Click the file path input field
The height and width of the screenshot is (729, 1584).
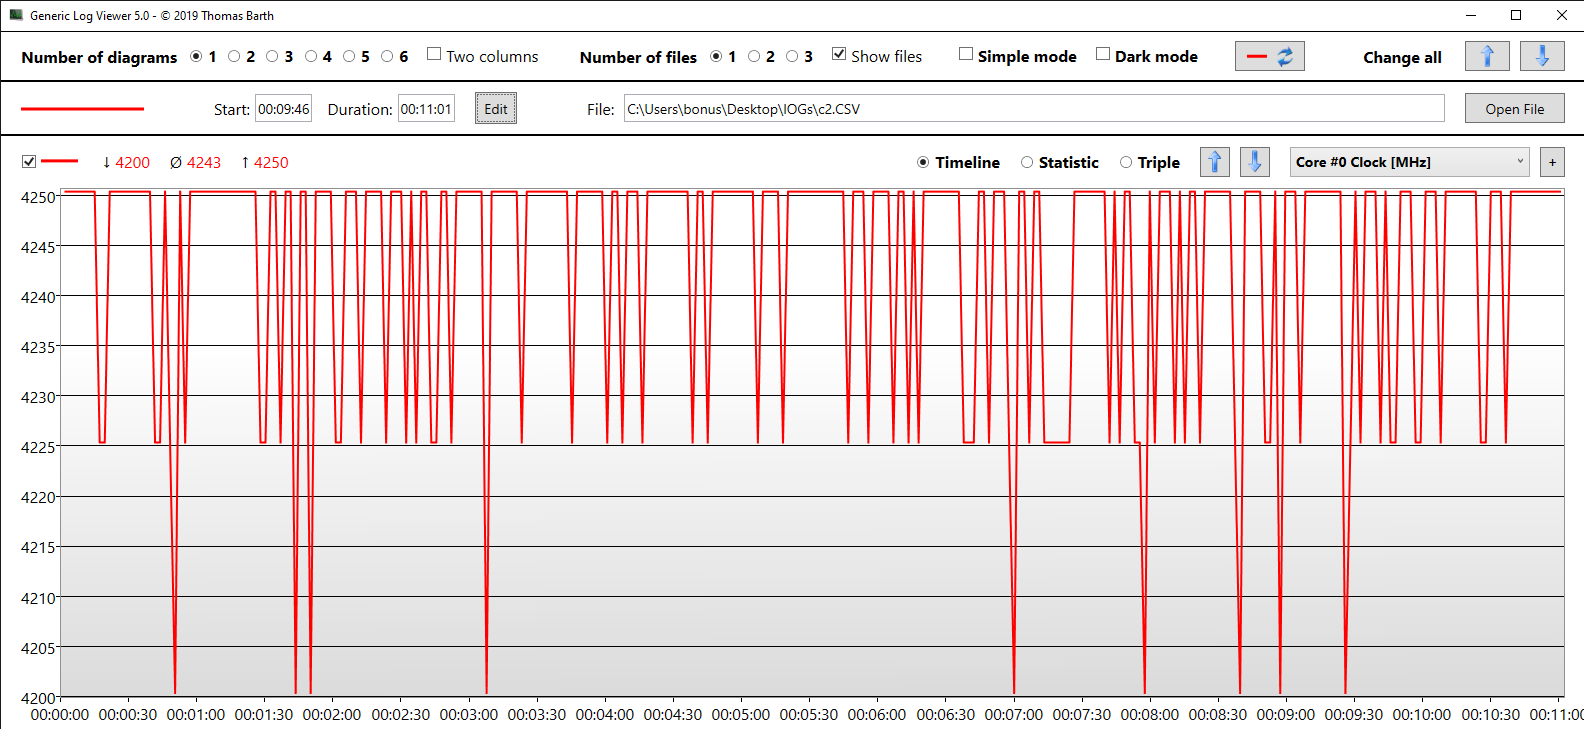coord(1034,109)
